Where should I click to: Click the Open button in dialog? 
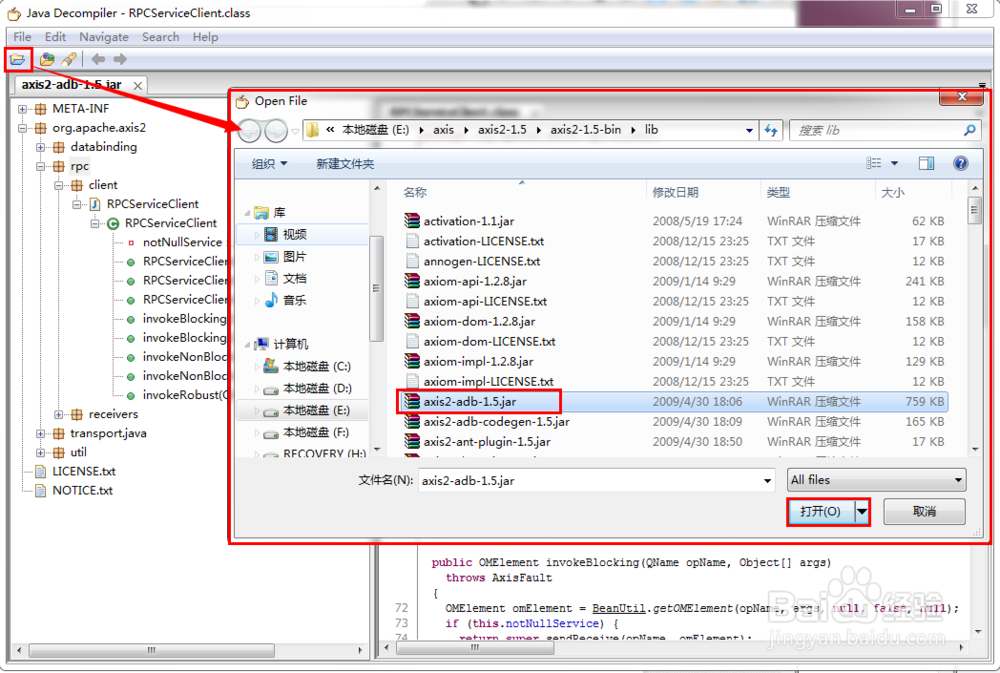pos(820,512)
